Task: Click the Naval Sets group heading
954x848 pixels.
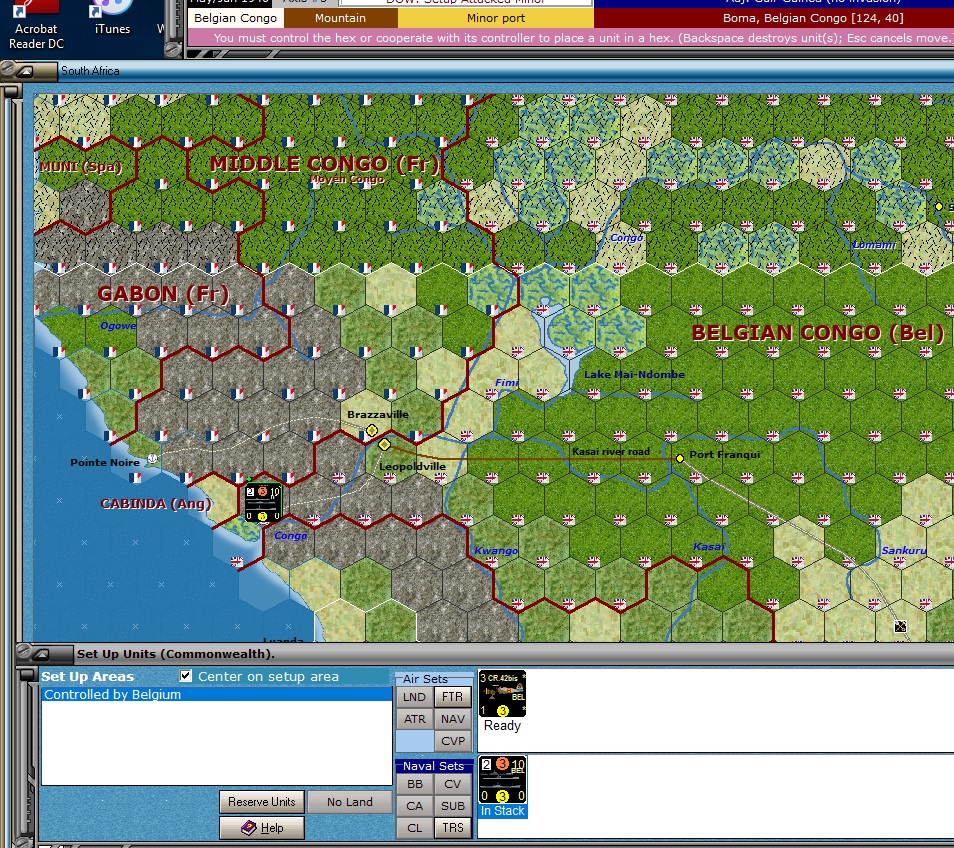Action: click(433, 766)
